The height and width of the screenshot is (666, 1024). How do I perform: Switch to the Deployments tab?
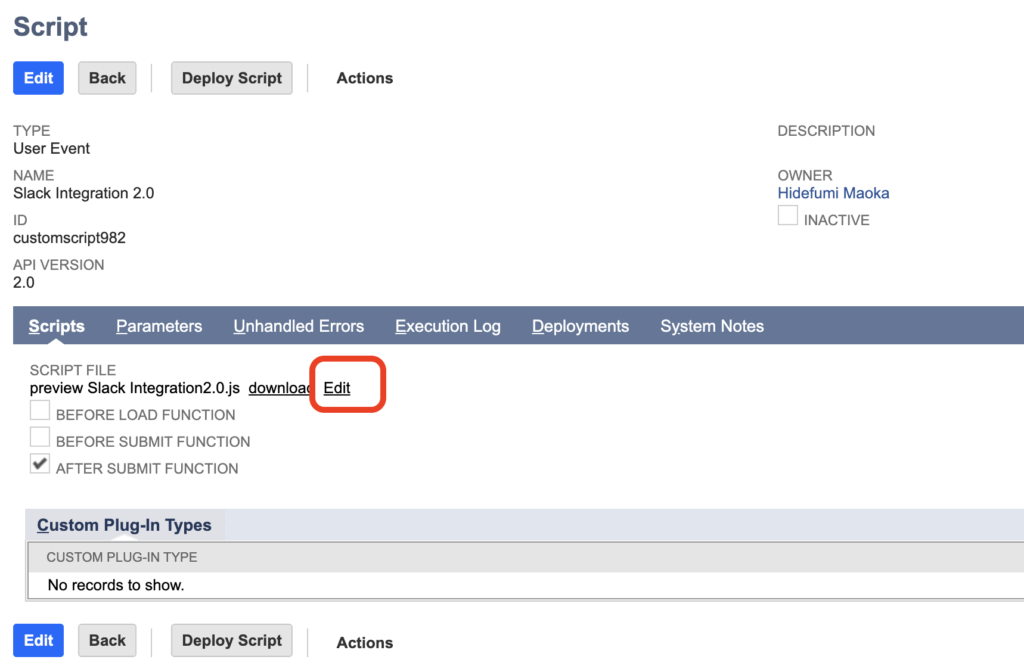581,326
